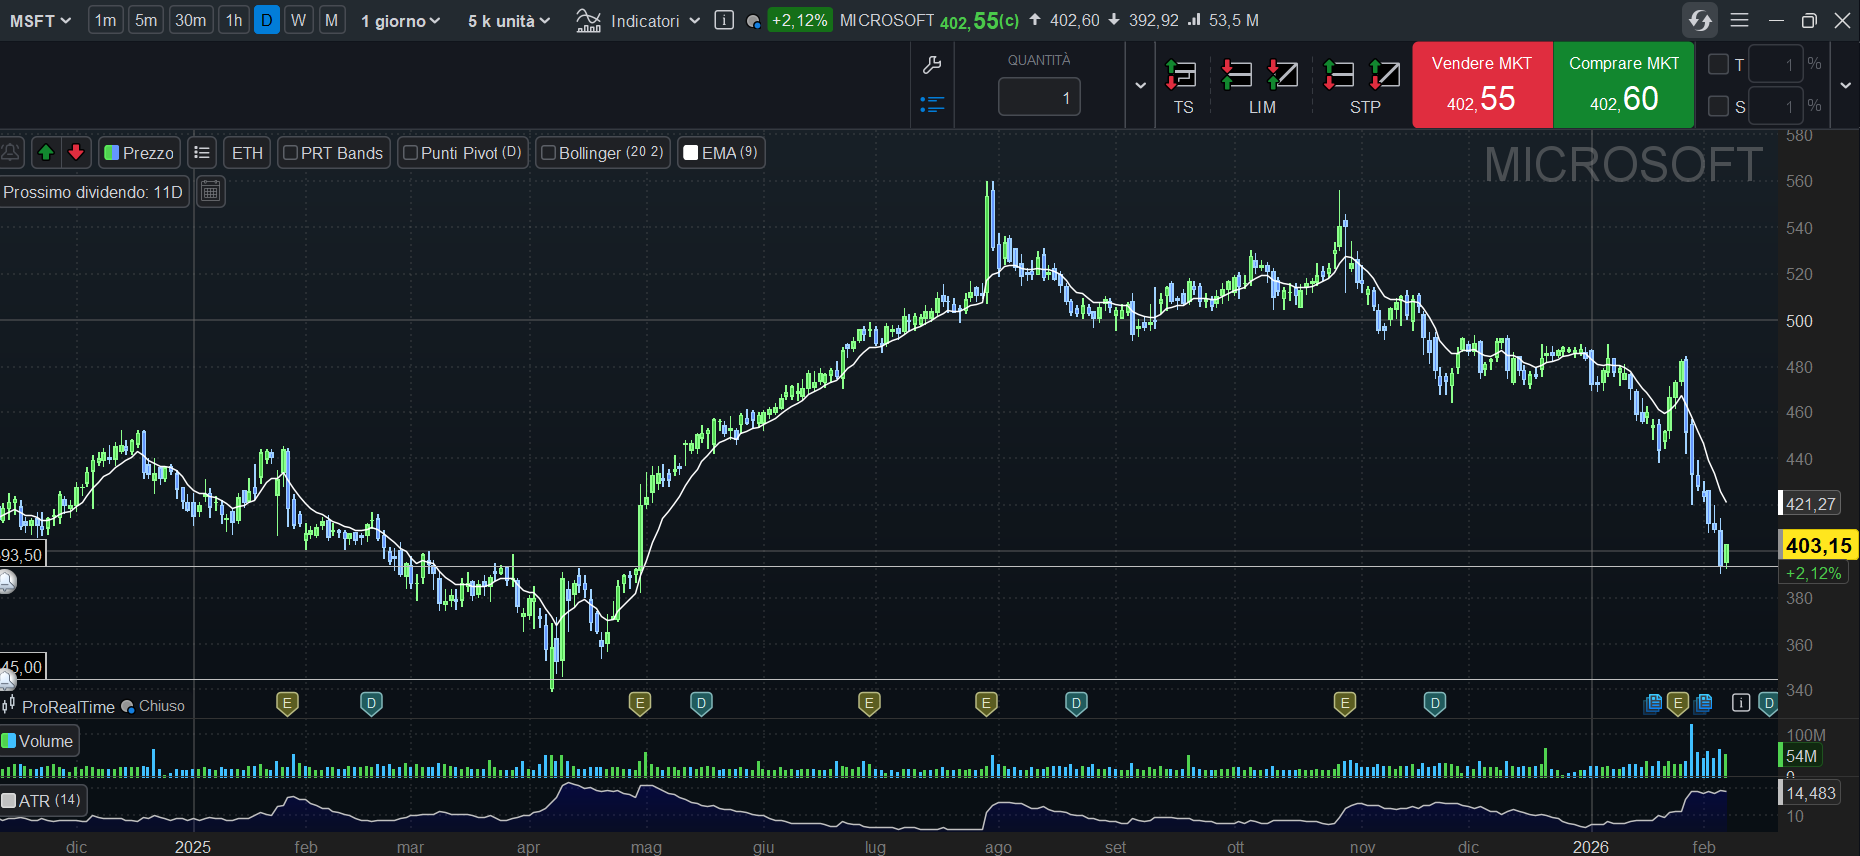Open the MSFT ticker dropdown
The height and width of the screenshot is (856, 1860).
pyautogui.click(x=41, y=21)
